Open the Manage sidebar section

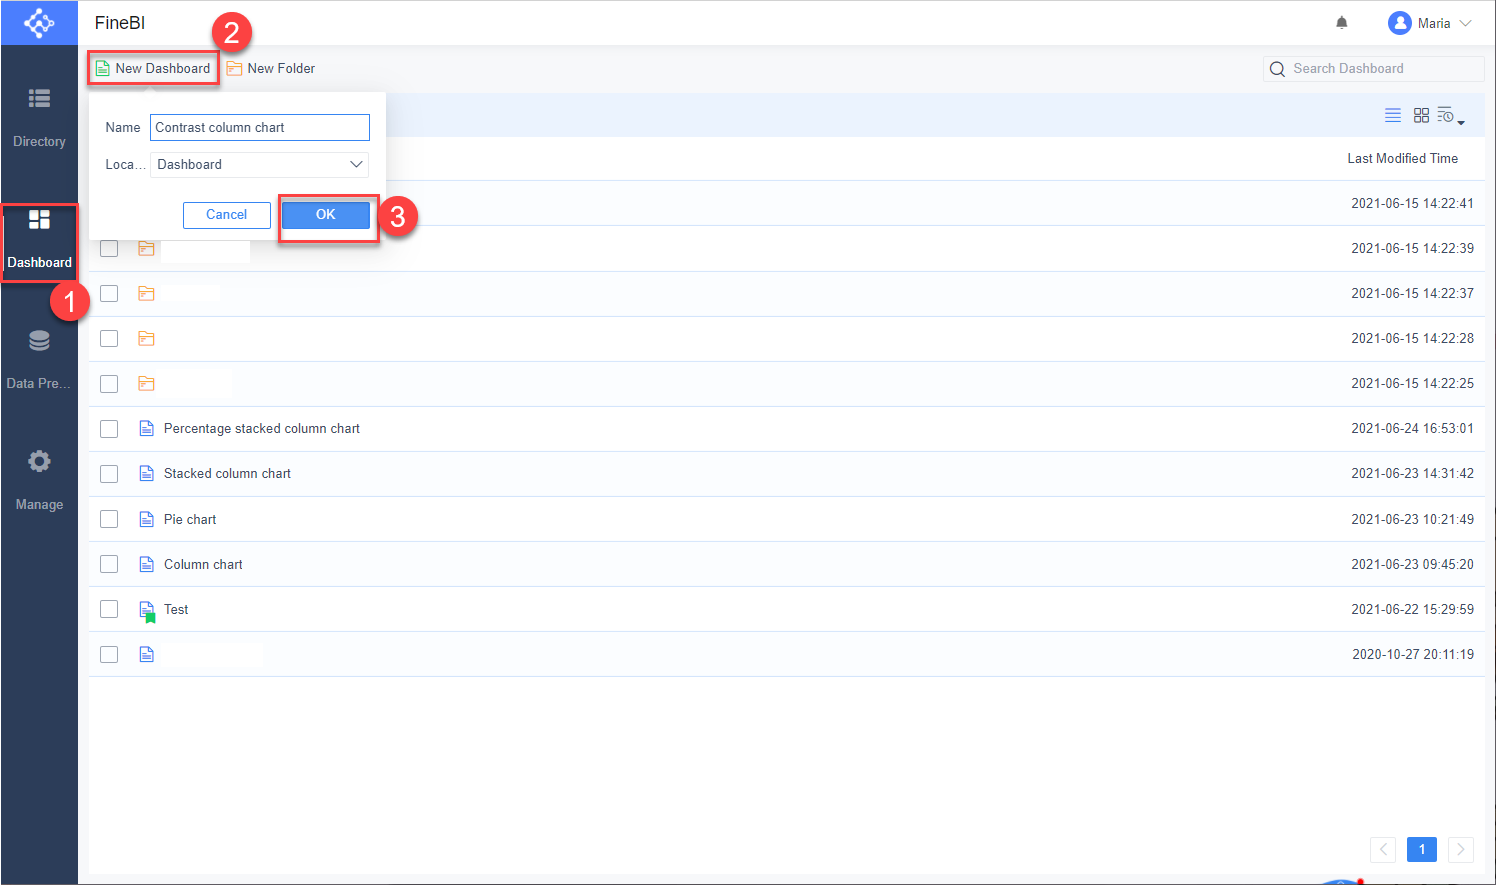click(39, 480)
